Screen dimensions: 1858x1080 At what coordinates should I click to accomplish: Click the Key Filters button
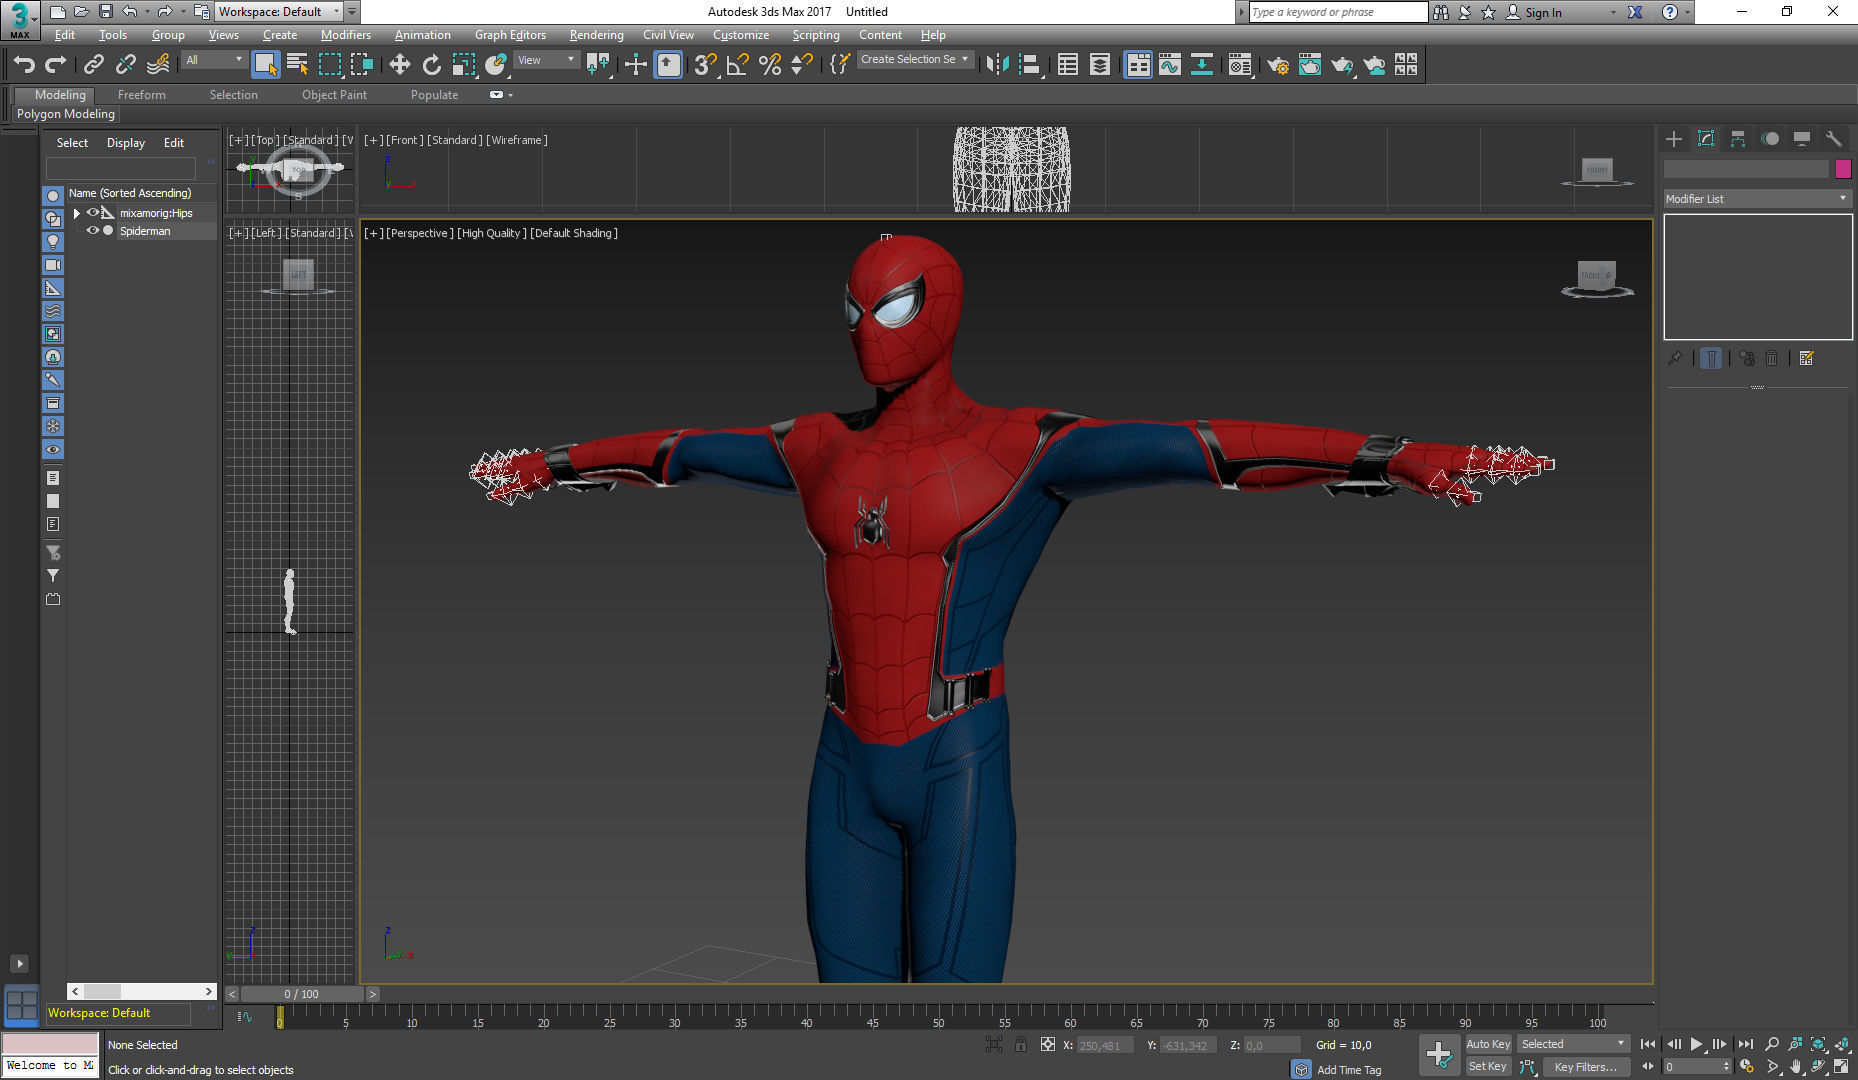1585,1067
